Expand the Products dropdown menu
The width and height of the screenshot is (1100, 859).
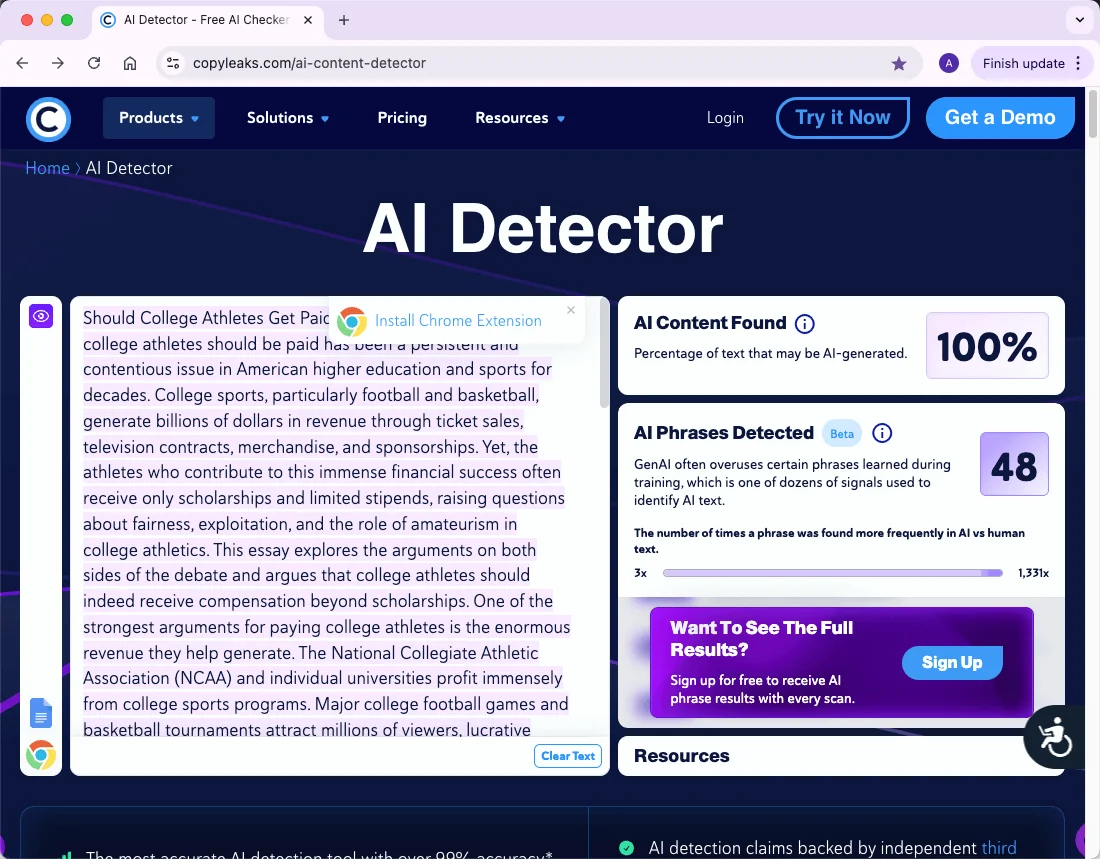(x=159, y=118)
